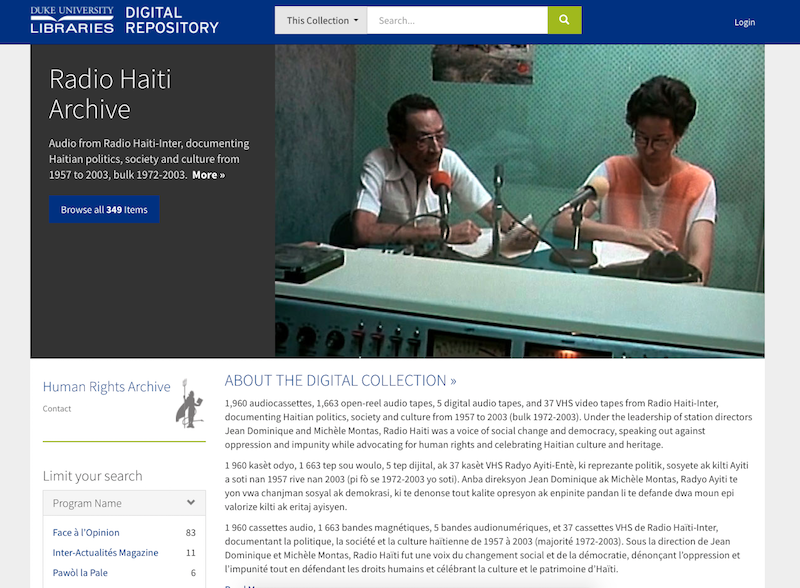This screenshot has width=800, height=588.
Task: Filter by Pawòl la Pale program
Action: coord(80,573)
